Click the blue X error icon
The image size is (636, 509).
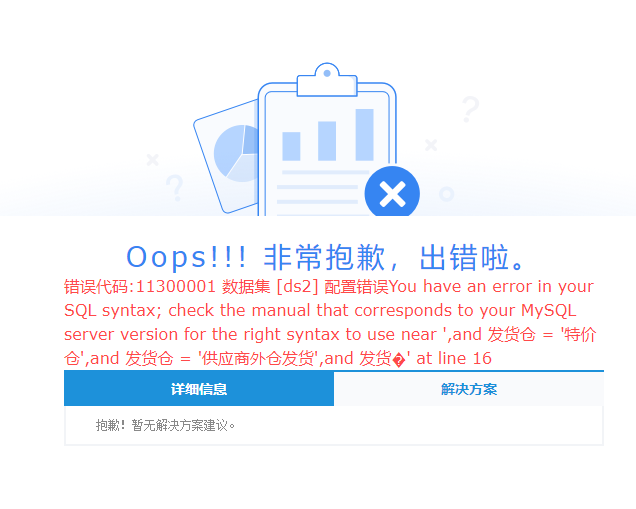[392, 193]
